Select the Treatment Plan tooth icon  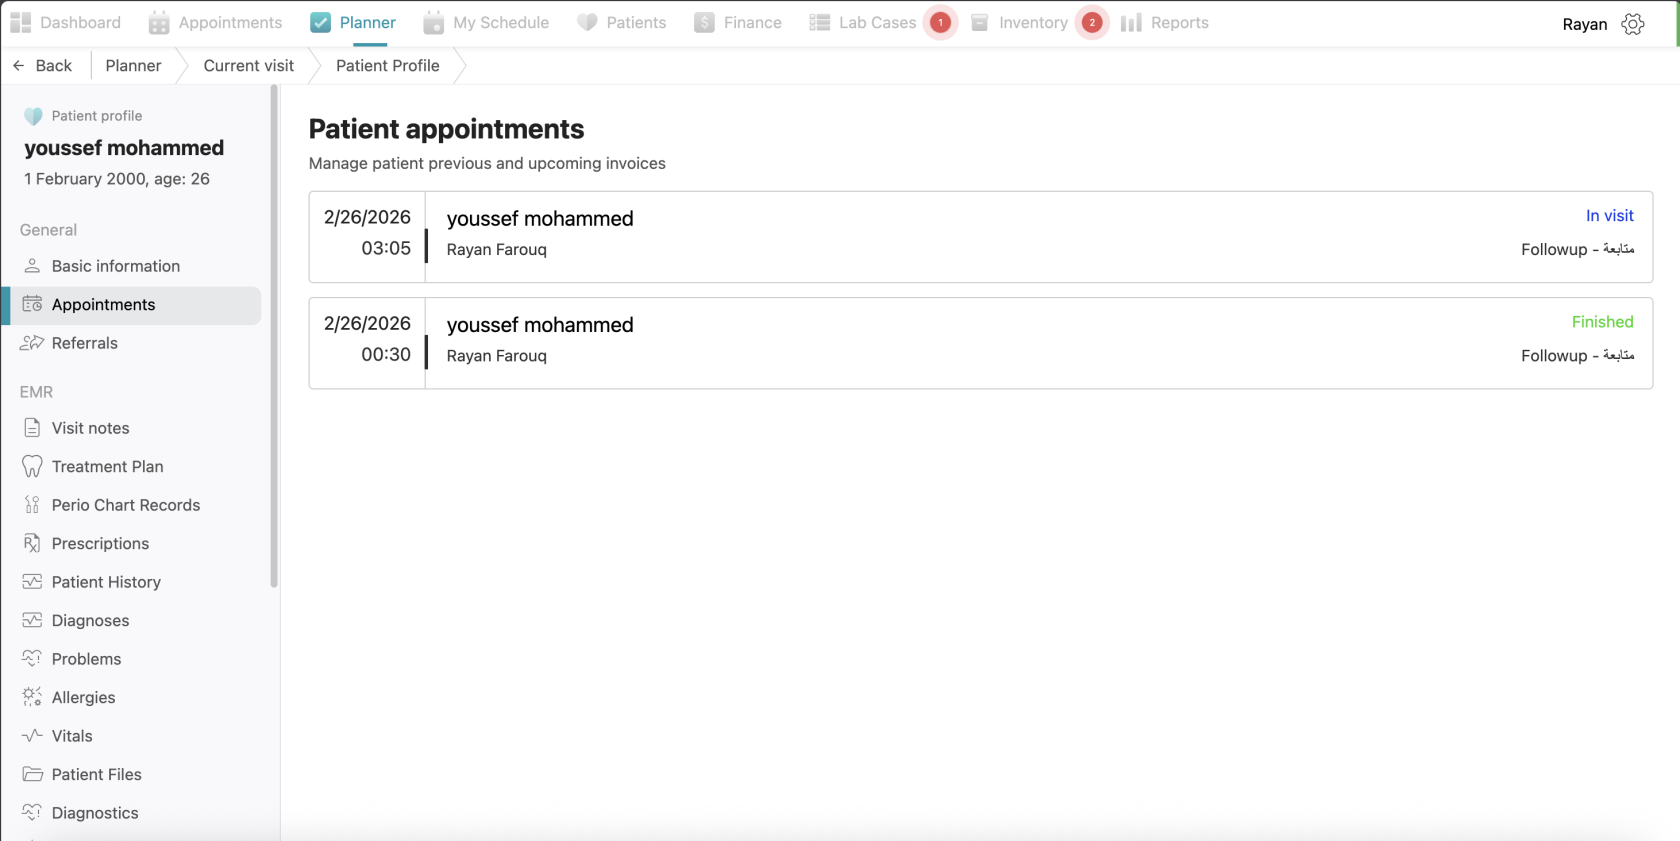[33, 466]
